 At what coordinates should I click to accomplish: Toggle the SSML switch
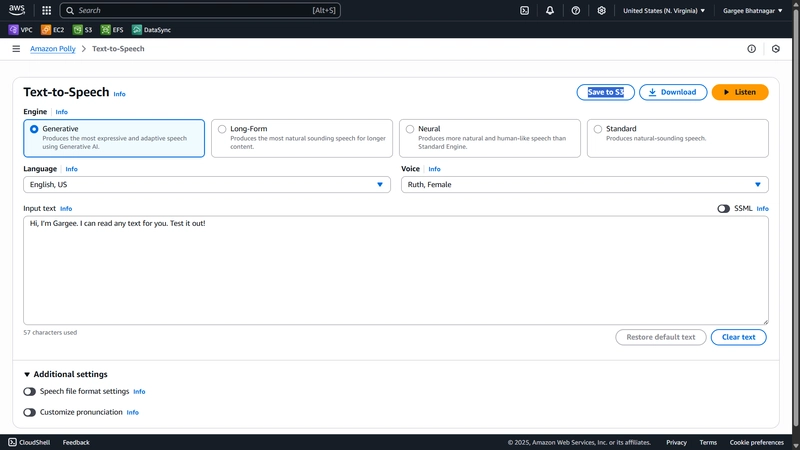tap(723, 208)
